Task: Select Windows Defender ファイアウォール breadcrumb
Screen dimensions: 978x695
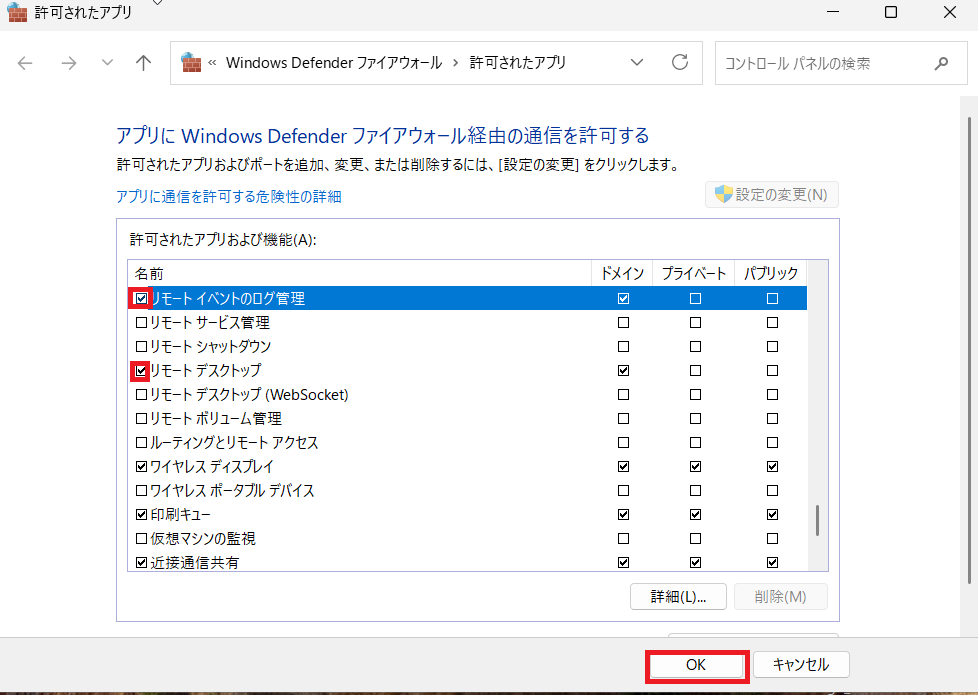Action: pos(334,63)
